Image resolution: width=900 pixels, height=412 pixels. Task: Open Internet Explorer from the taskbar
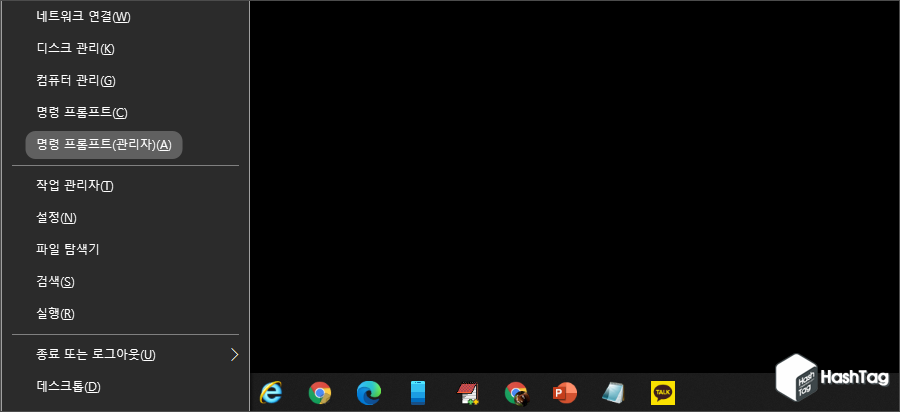point(271,393)
